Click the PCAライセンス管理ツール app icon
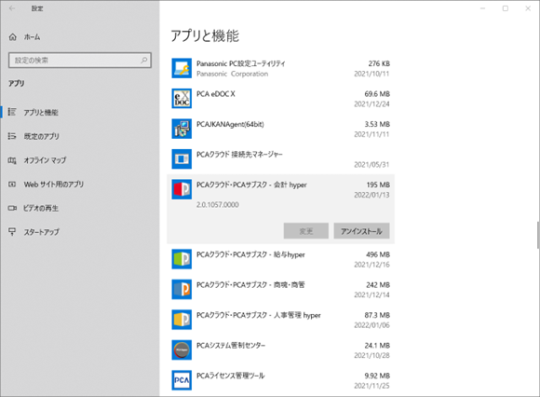The width and height of the screenshot is (540, 397). [181, 380]
